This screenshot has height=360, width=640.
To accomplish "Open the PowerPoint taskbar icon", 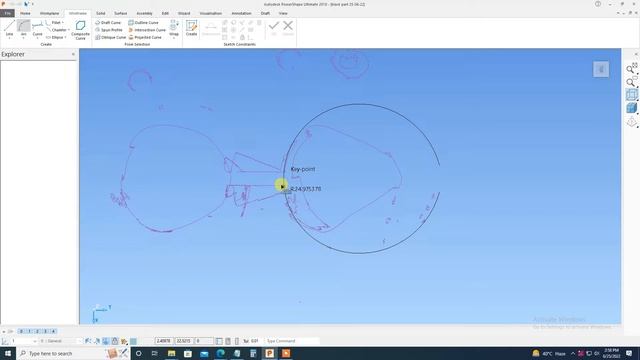I will pos(269,353).
